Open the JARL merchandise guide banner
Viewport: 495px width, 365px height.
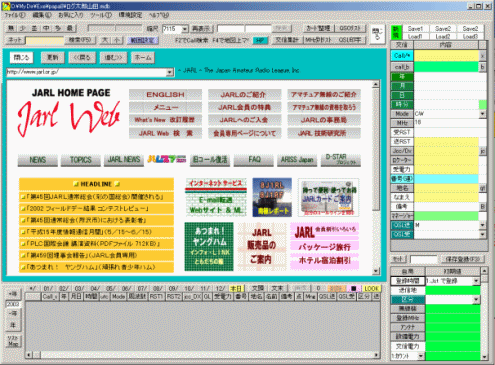click(x=262, y=246)
